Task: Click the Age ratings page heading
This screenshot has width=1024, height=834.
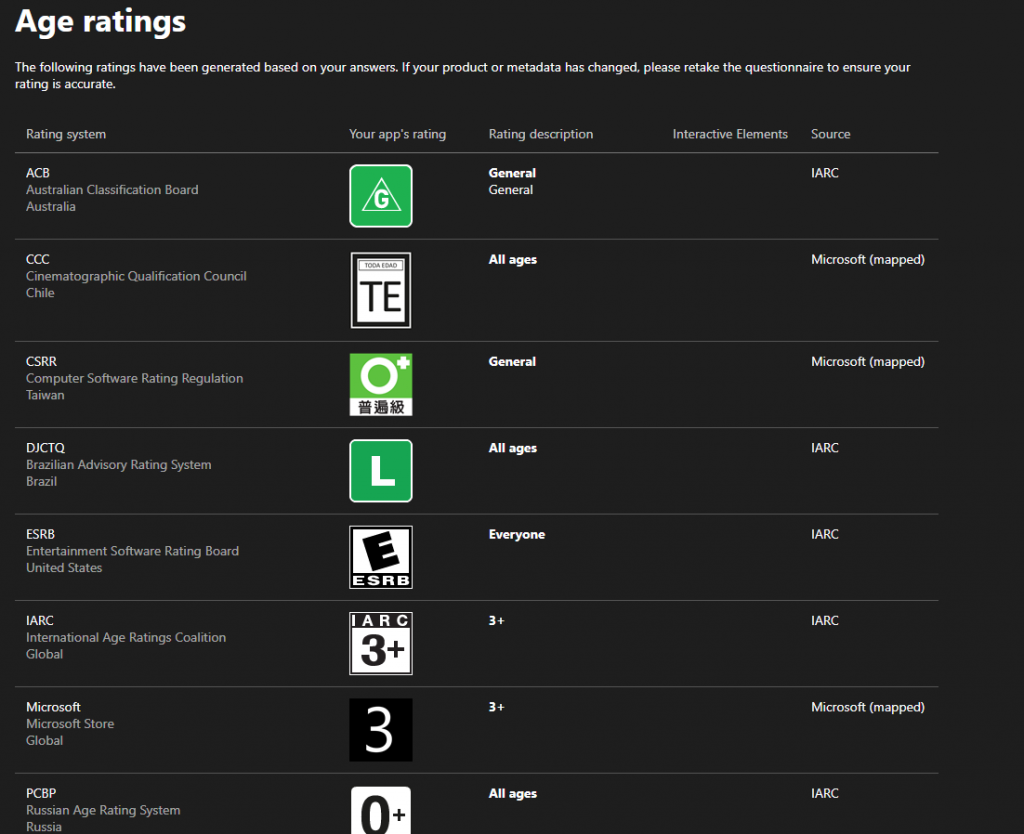Action: click(x=100, y=22)
